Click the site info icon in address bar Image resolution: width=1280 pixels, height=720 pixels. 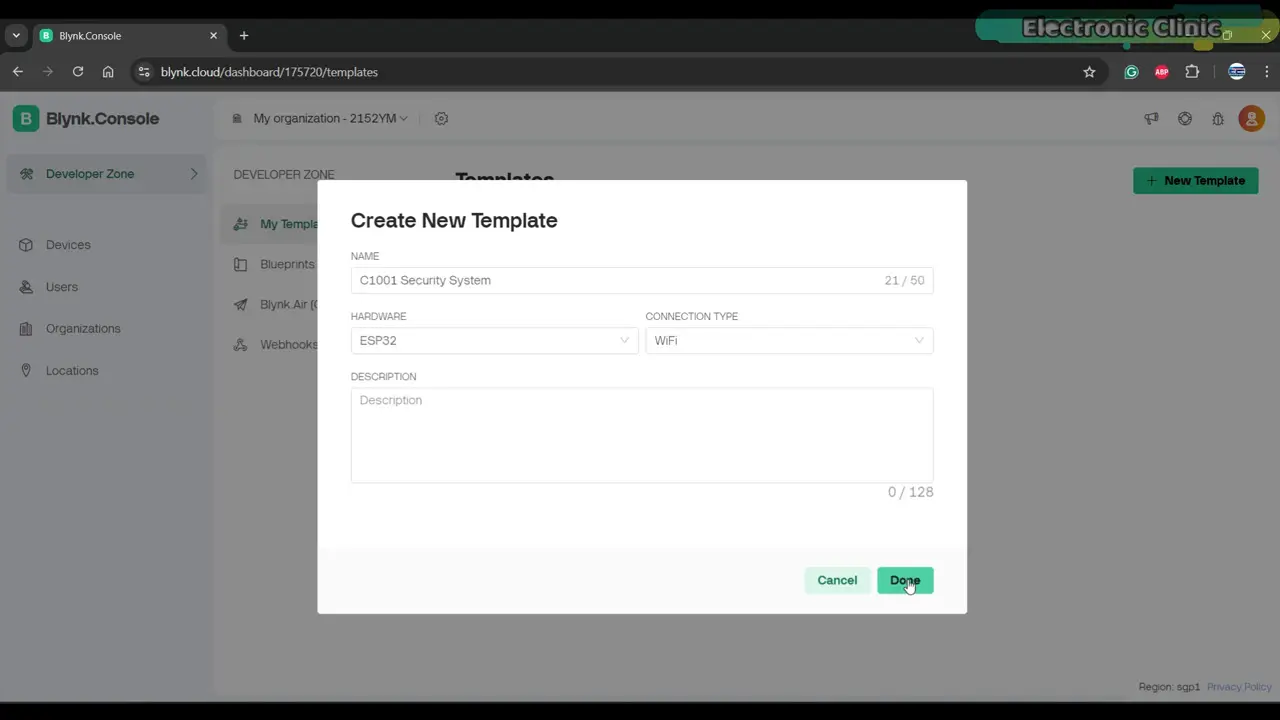click(x=144, y=72)
